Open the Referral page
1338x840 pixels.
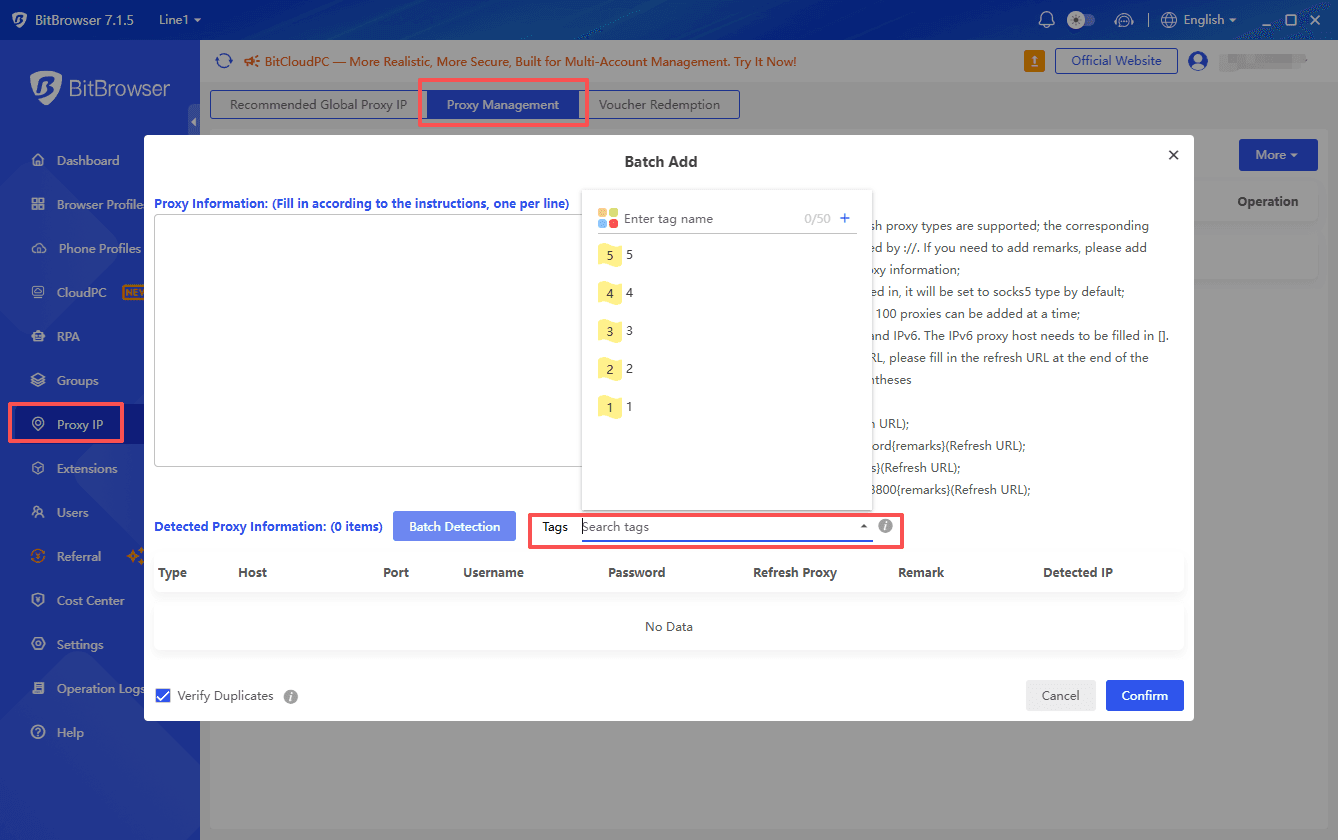tap(67, 556)
